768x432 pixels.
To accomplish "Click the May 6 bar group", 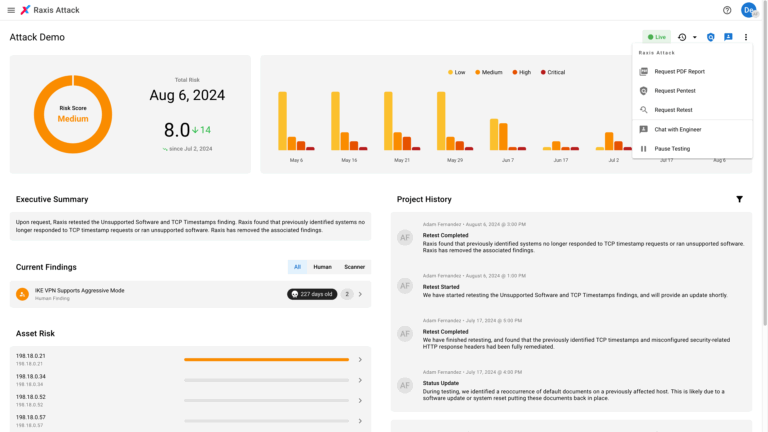I will click(x=296, y=120).
